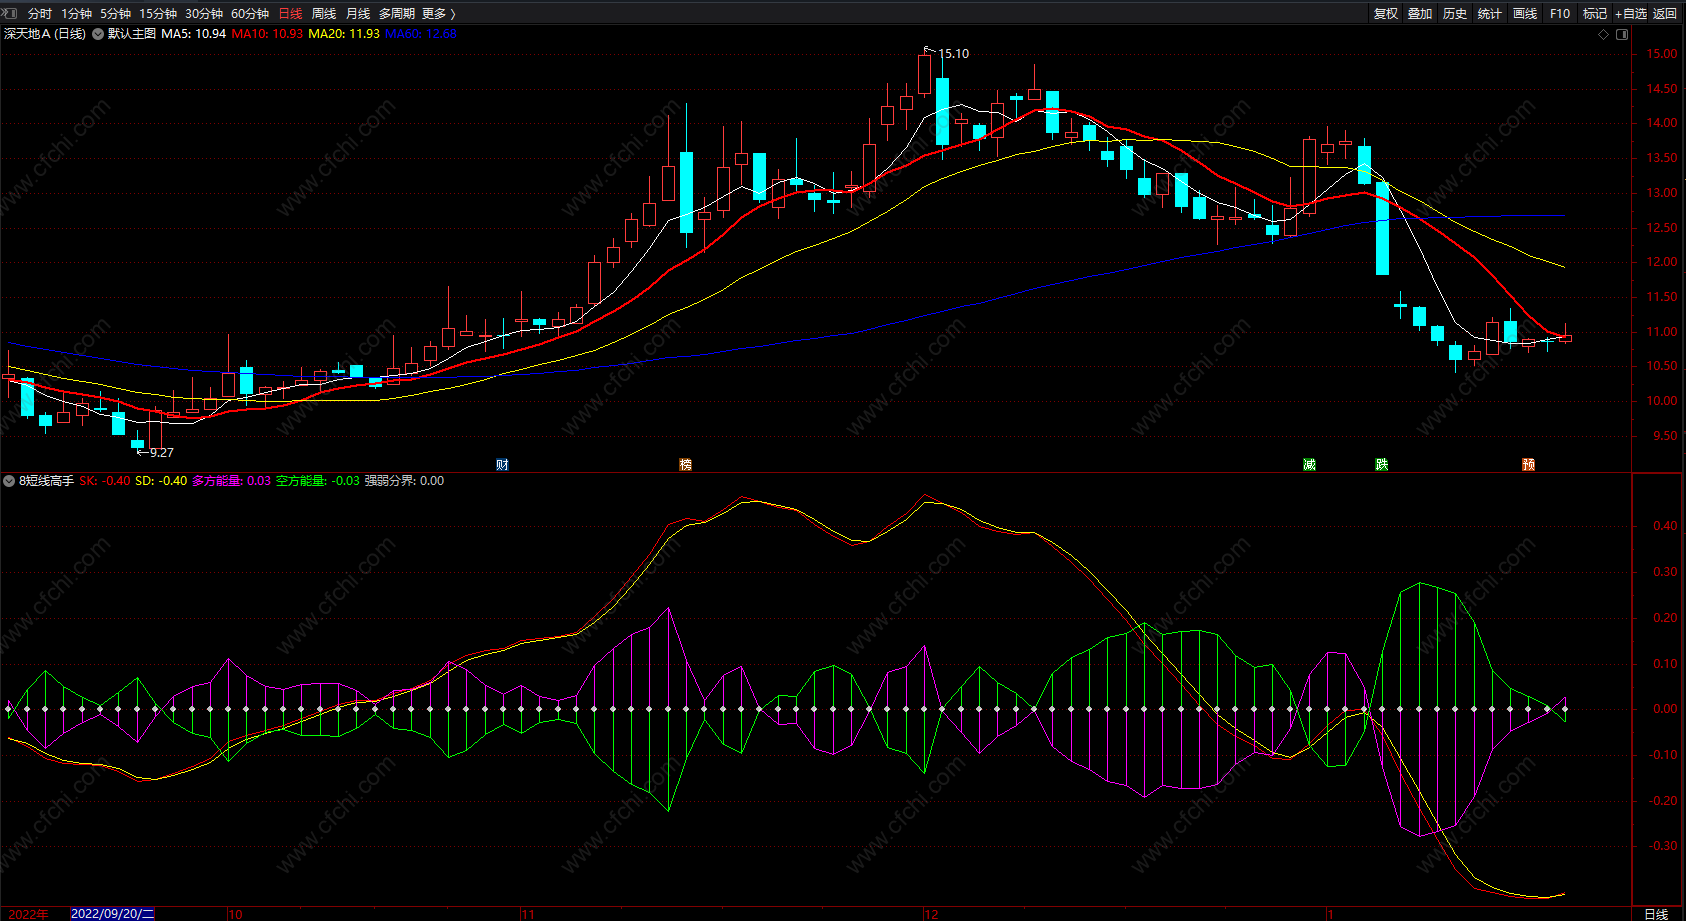Click the orange 预 event marker

click(1528, 465)
